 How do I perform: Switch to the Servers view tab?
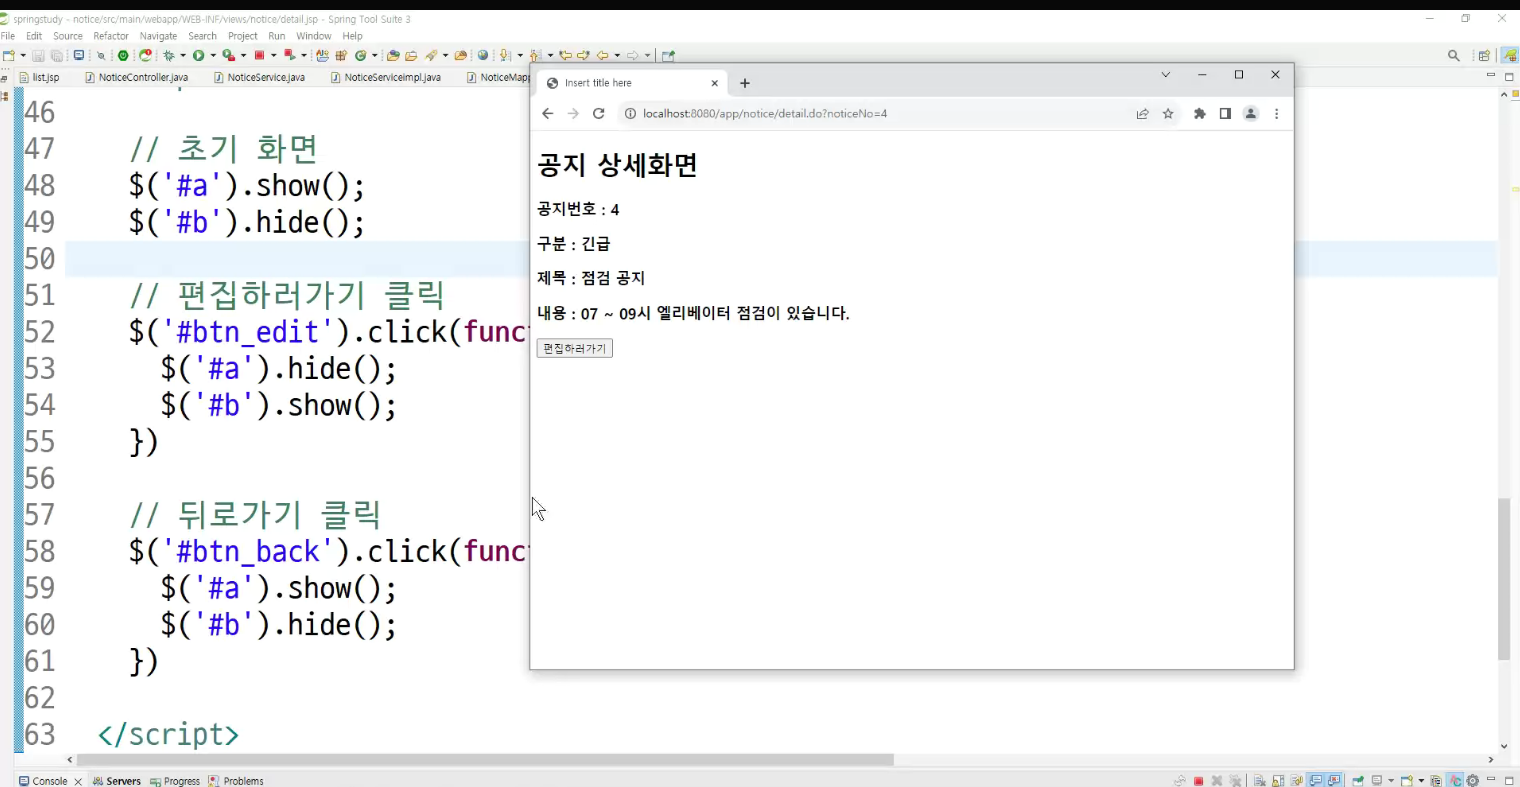coord(117,781)
